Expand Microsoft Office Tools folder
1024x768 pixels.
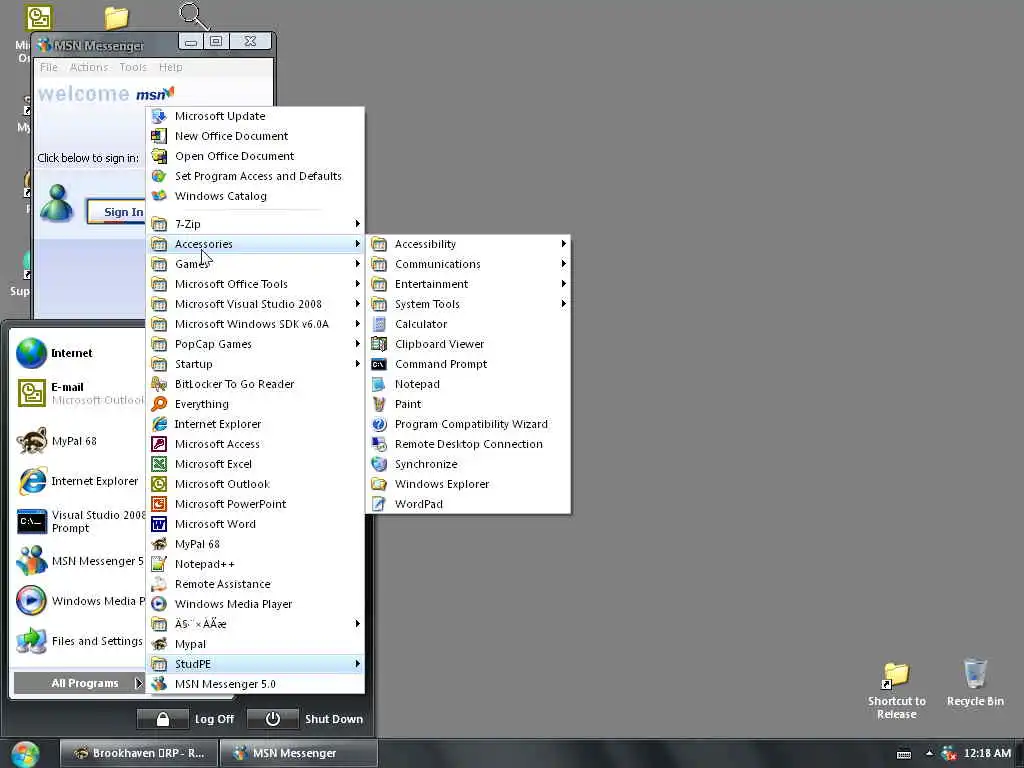tap(255, 284)
